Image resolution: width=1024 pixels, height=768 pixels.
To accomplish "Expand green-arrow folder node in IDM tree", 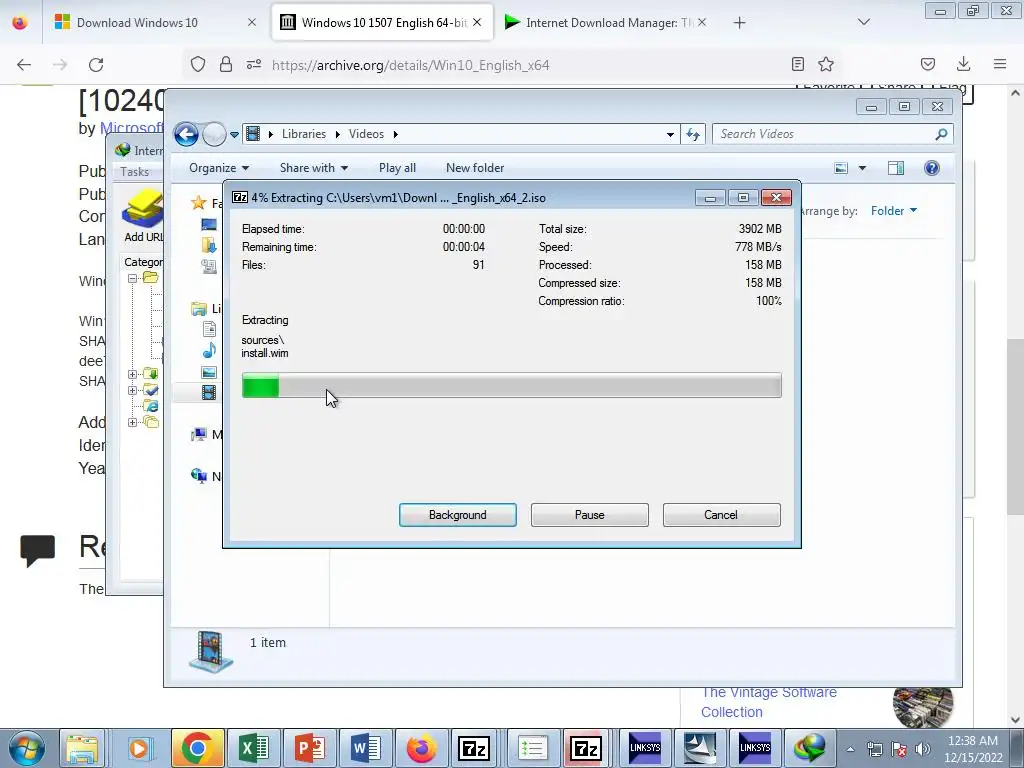I will pyautogui.click(x=132, y=374).
